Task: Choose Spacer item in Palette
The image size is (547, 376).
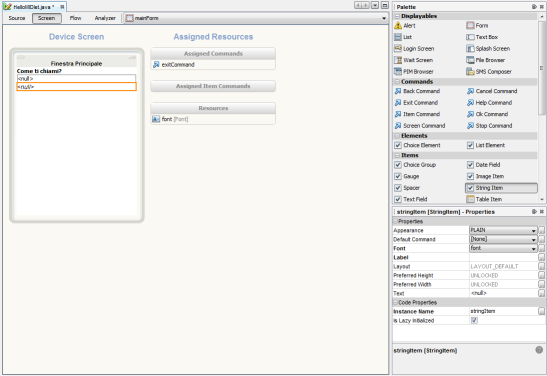Action: coord(407,188)
